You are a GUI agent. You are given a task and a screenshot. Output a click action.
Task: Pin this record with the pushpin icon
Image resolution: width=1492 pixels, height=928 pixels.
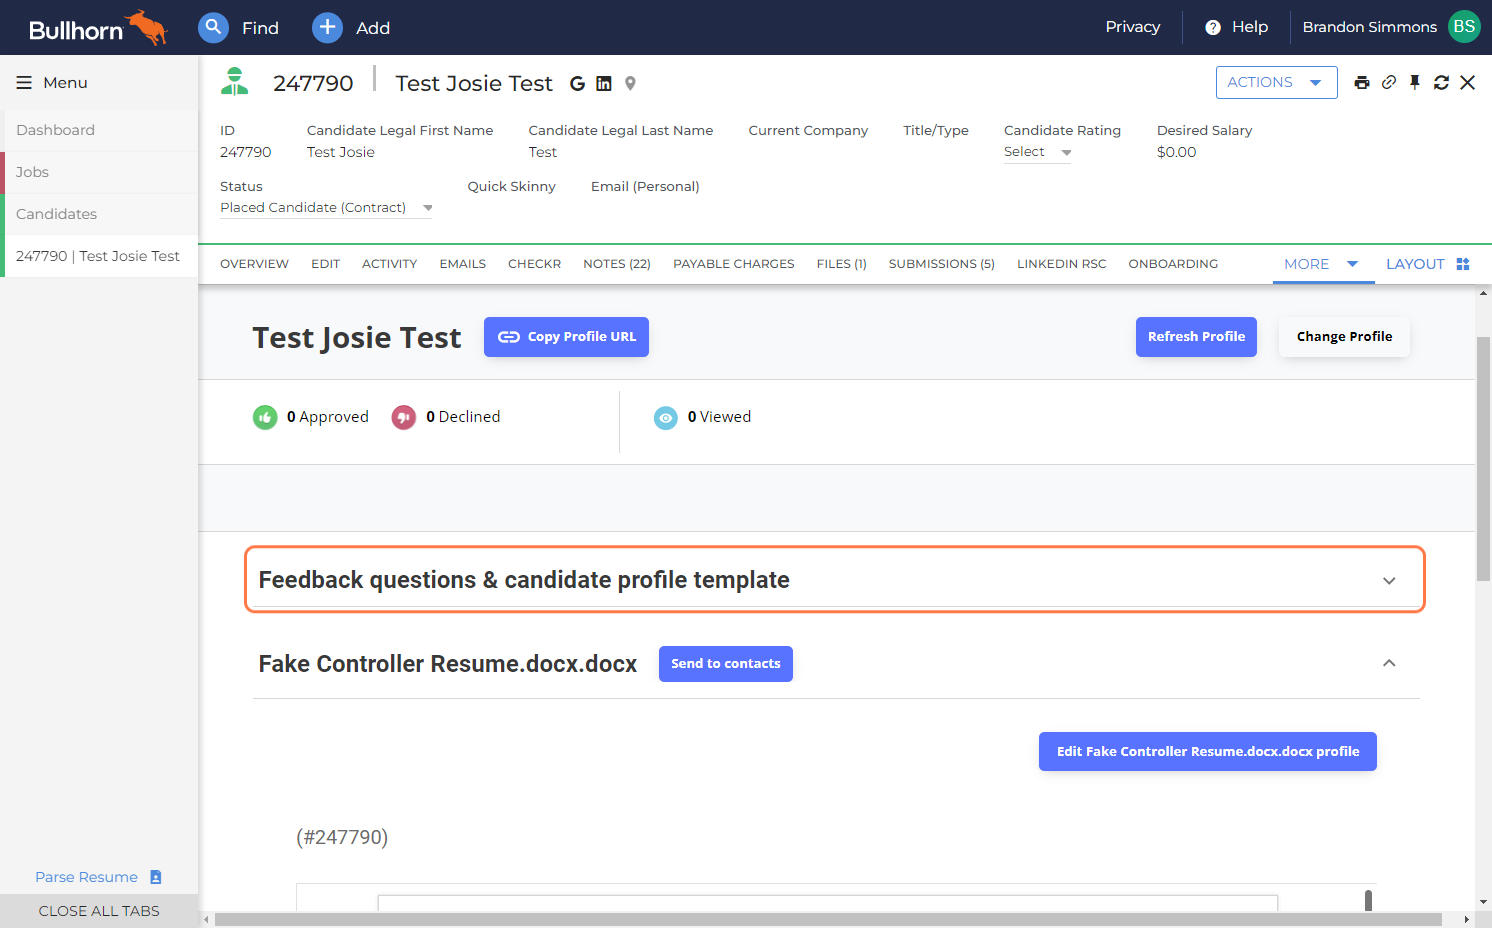pyautogui.click(x=1415, y=82)
